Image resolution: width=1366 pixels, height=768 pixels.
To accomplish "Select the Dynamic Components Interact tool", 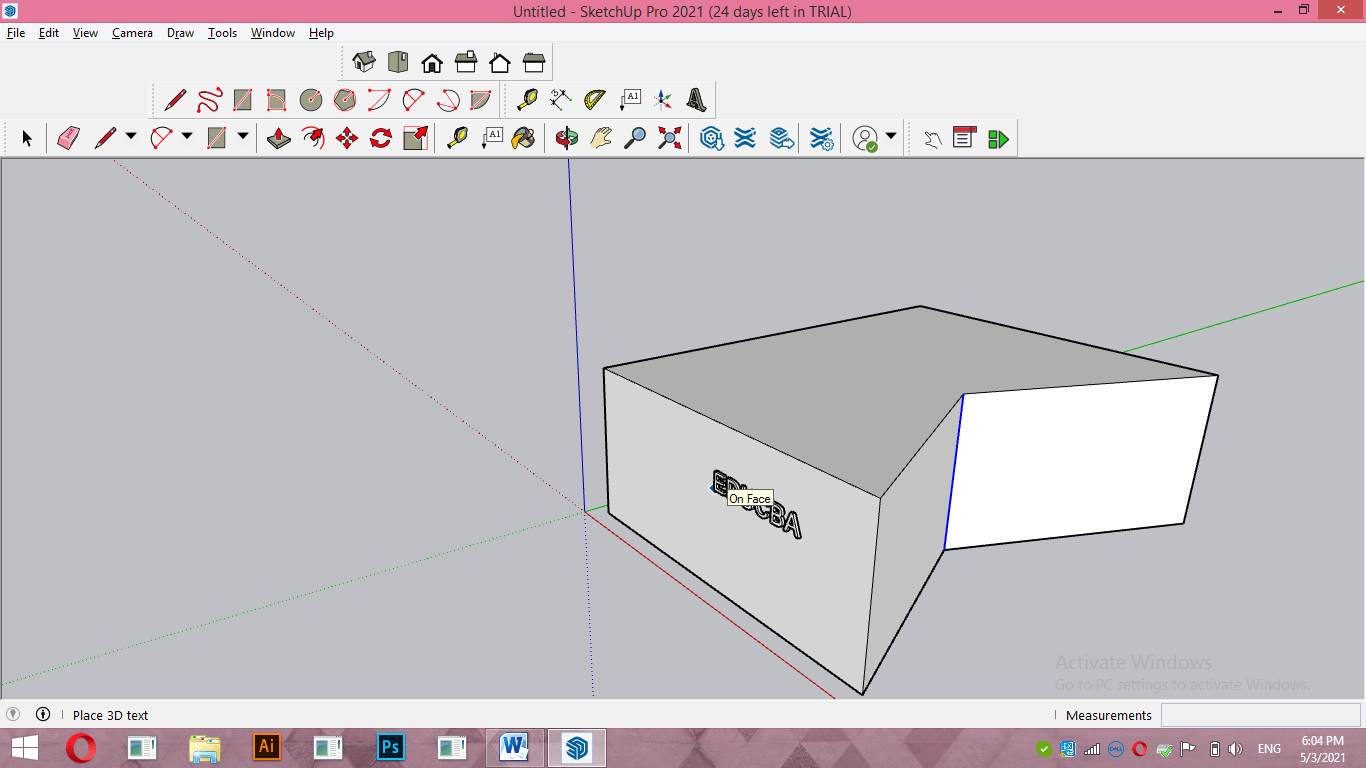I will point(932,138).
